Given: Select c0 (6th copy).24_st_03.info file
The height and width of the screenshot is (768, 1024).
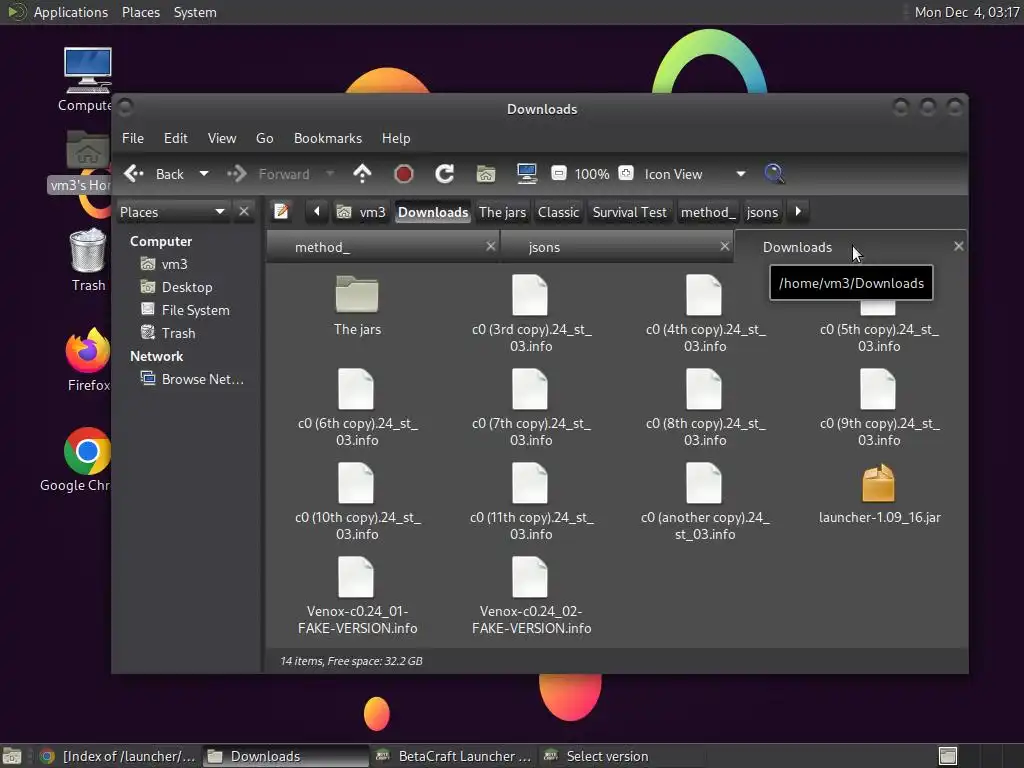Looking at the screenshot, I should (x=356, y=389).
